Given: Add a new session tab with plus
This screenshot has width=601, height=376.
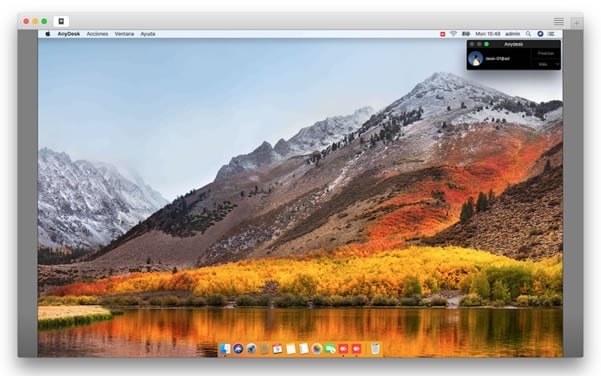Looking at the screenshot, I should tap(576, 23).
